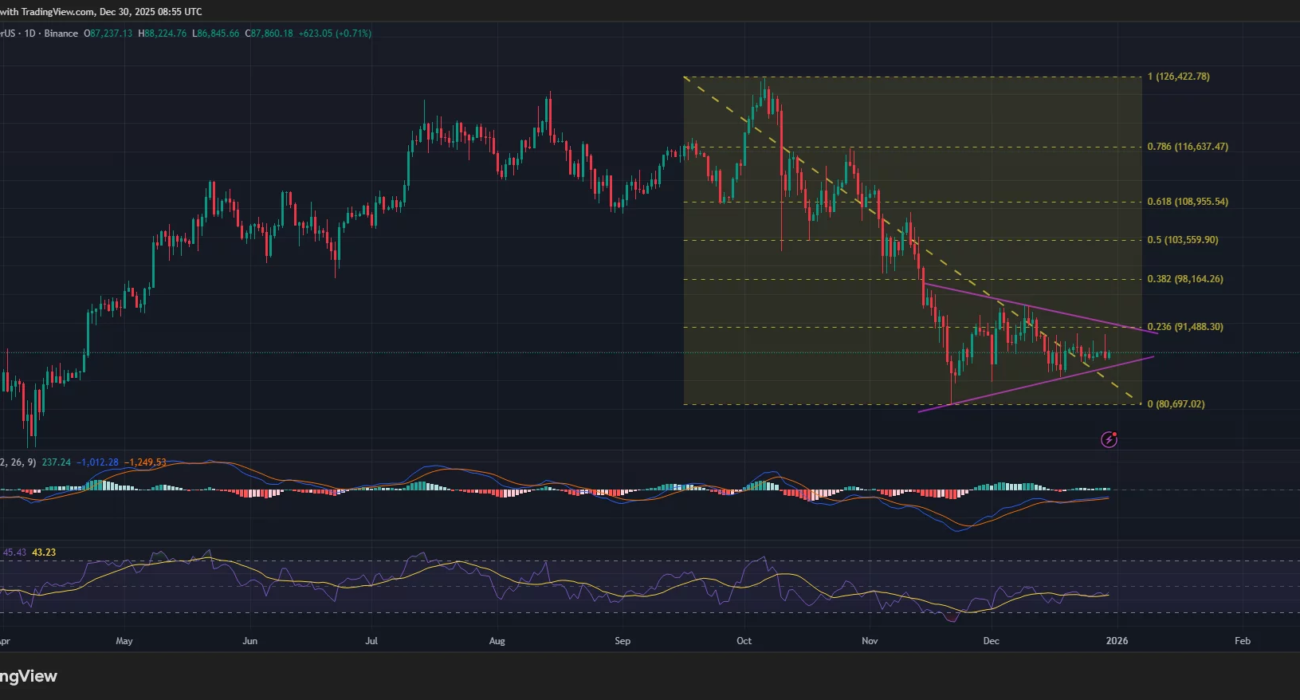Click the purple lightning event icon

tap(1109, 439)
